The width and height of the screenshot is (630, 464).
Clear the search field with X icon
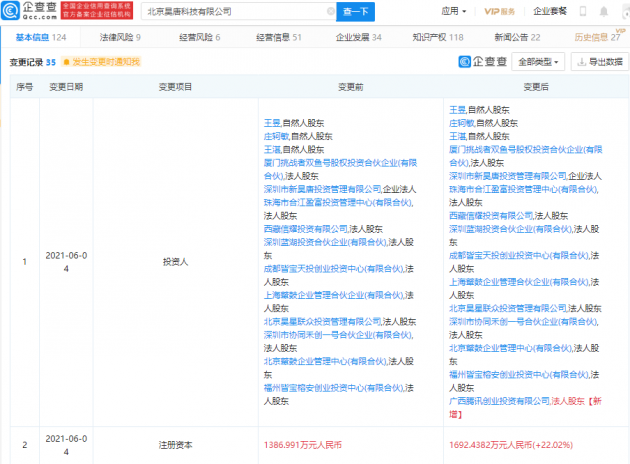[x=331, y=11]
